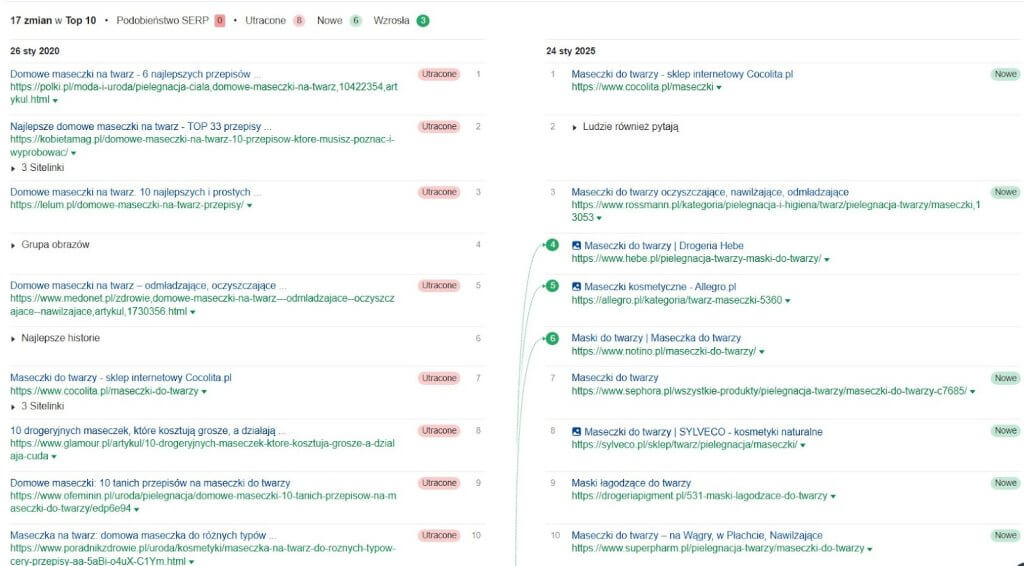1024x566 pixels.
Task: Click the Utracone 8 count badge
Action: point(299,21)
